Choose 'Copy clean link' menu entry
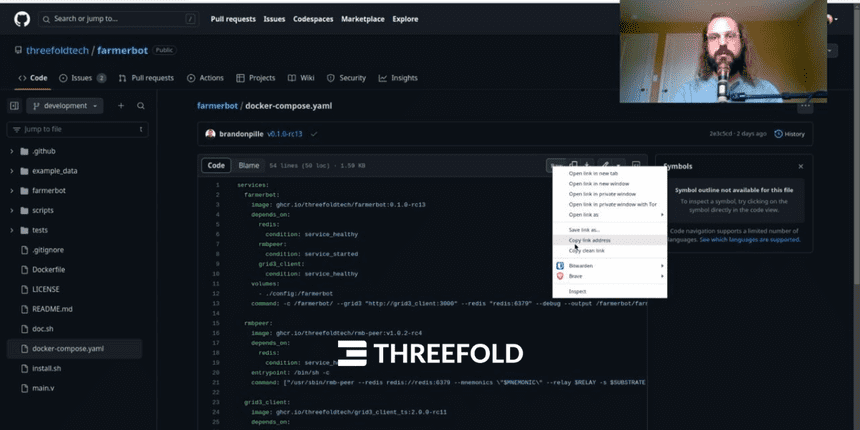 click(x=609, y=251)
